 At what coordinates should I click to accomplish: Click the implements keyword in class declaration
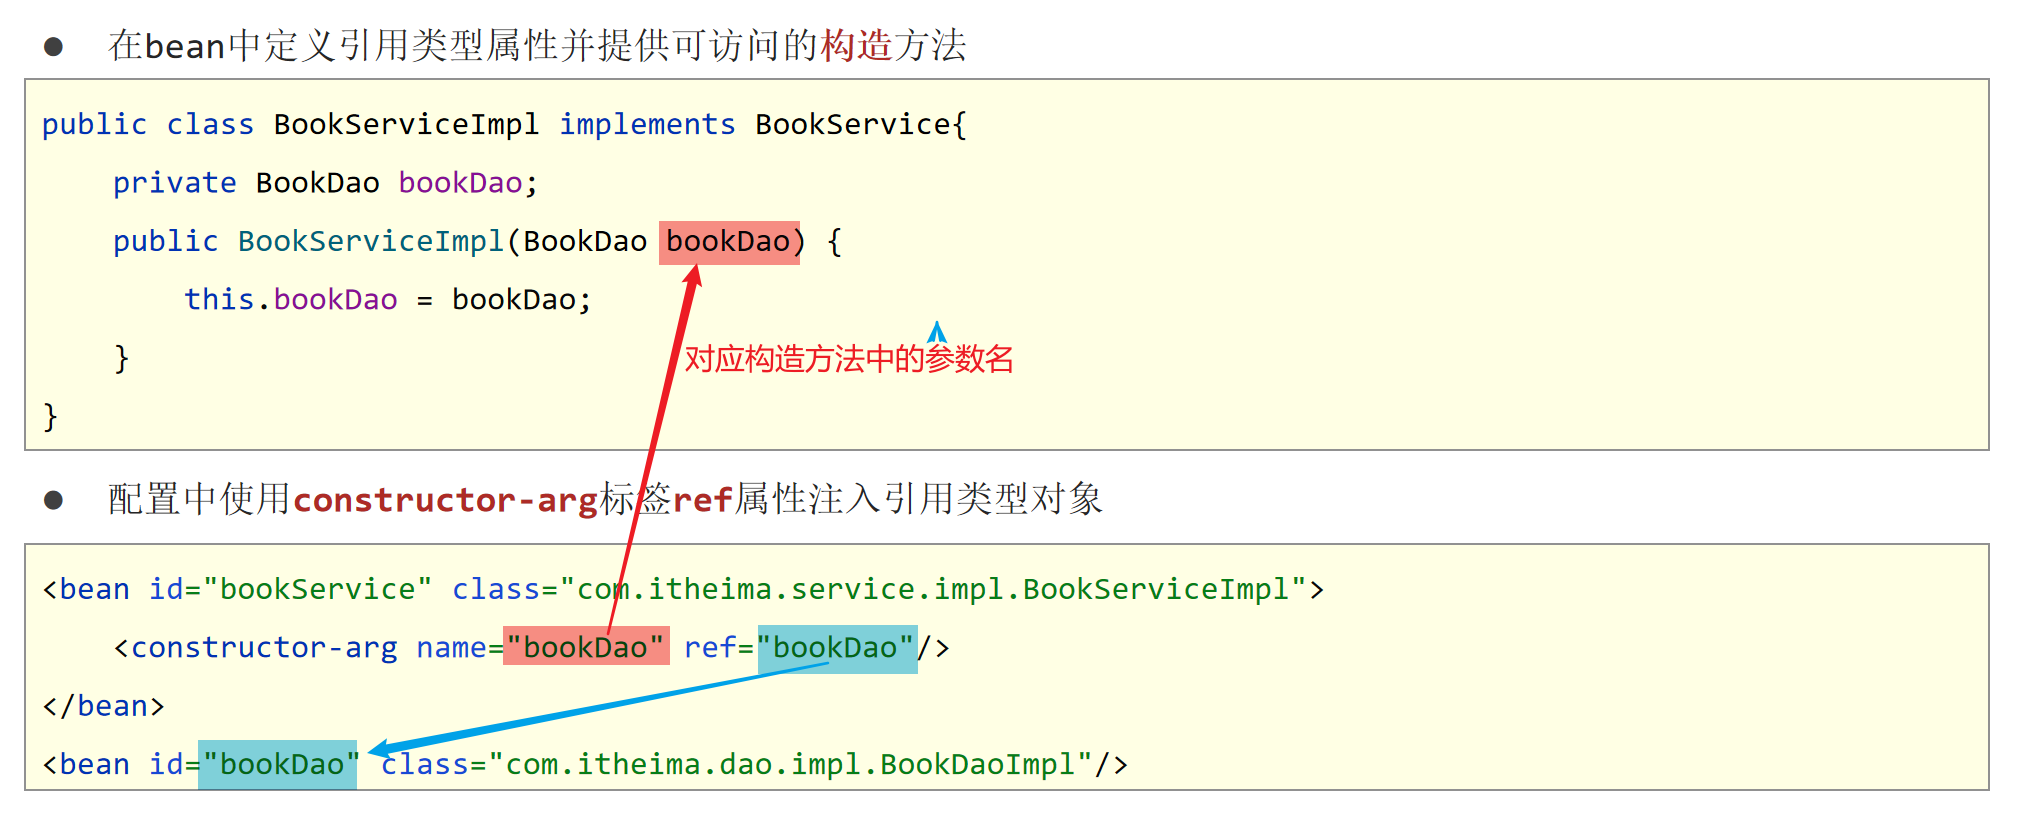[x=647, y=125]
